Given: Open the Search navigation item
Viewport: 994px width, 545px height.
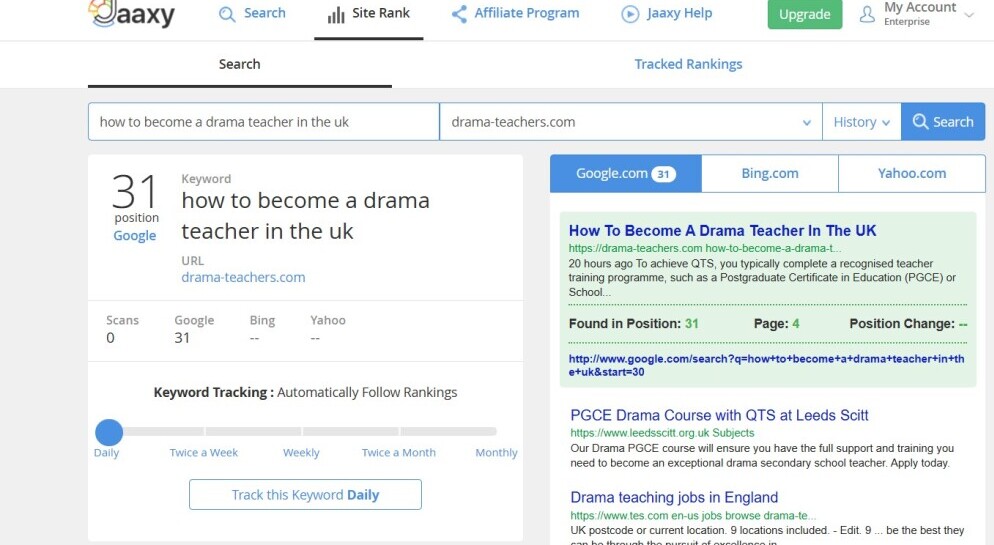Looking at the screenshot, I should tap(252, 13).
